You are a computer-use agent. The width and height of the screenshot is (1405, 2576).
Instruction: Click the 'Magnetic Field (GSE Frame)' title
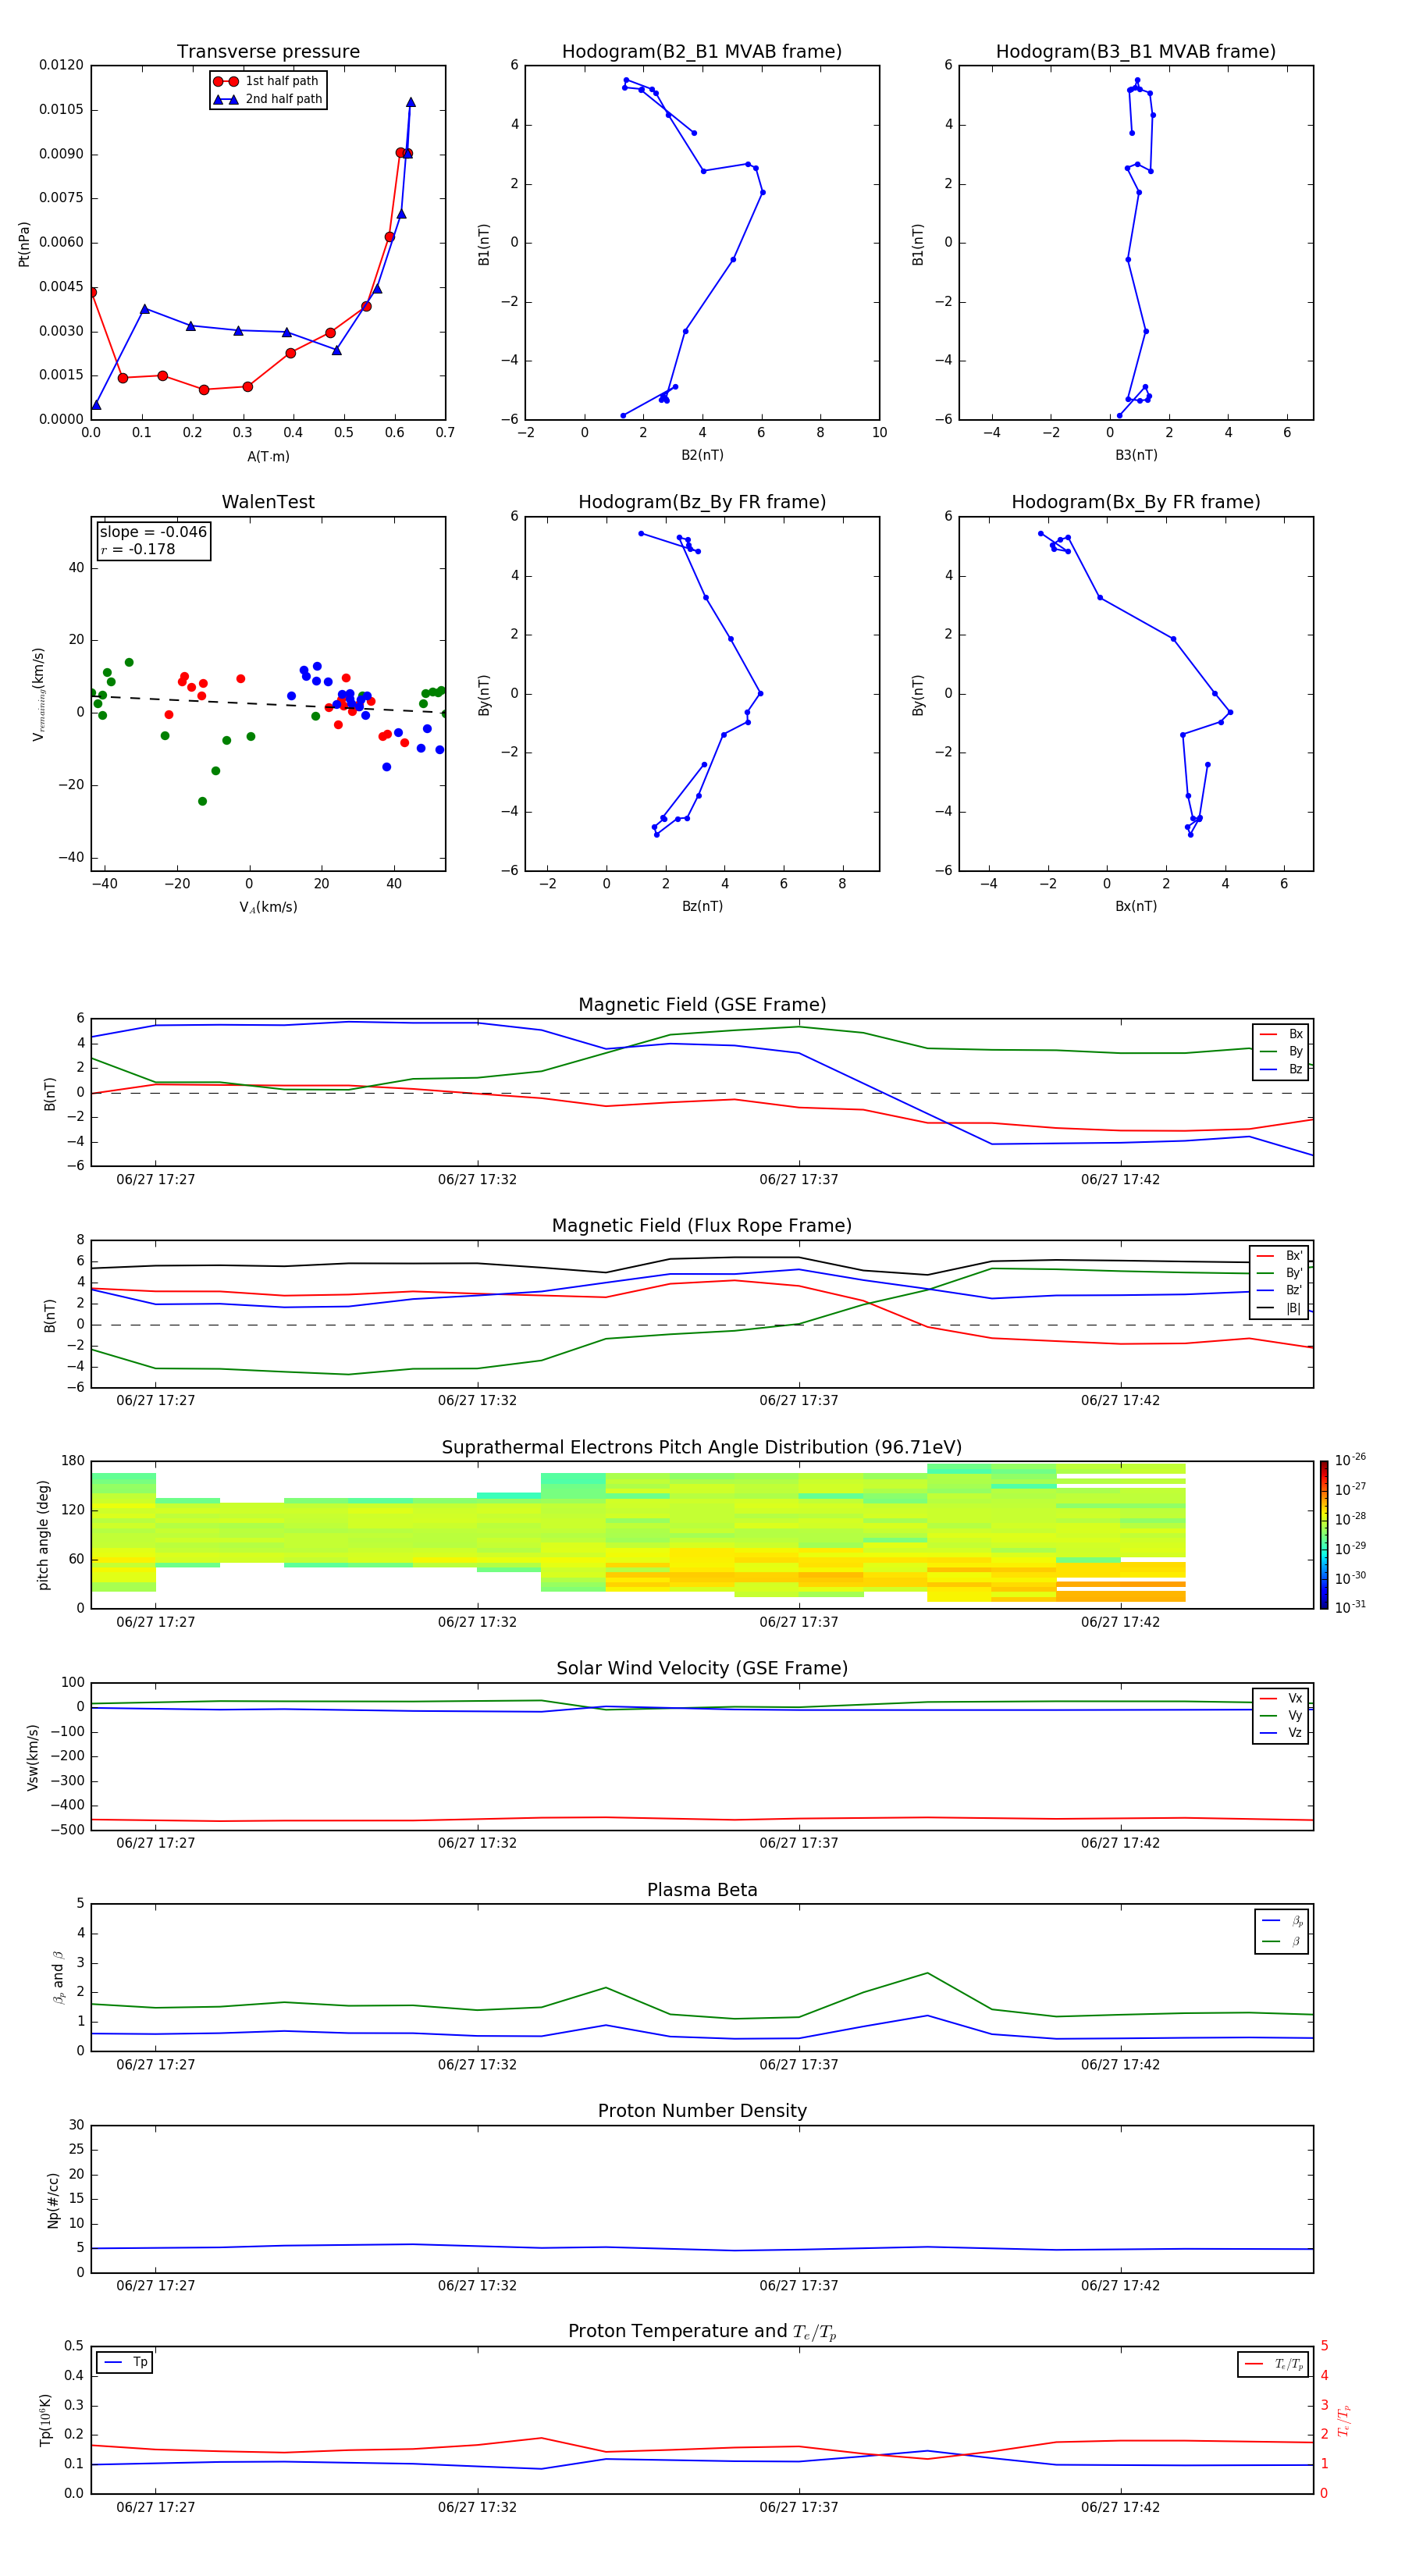702,1005
